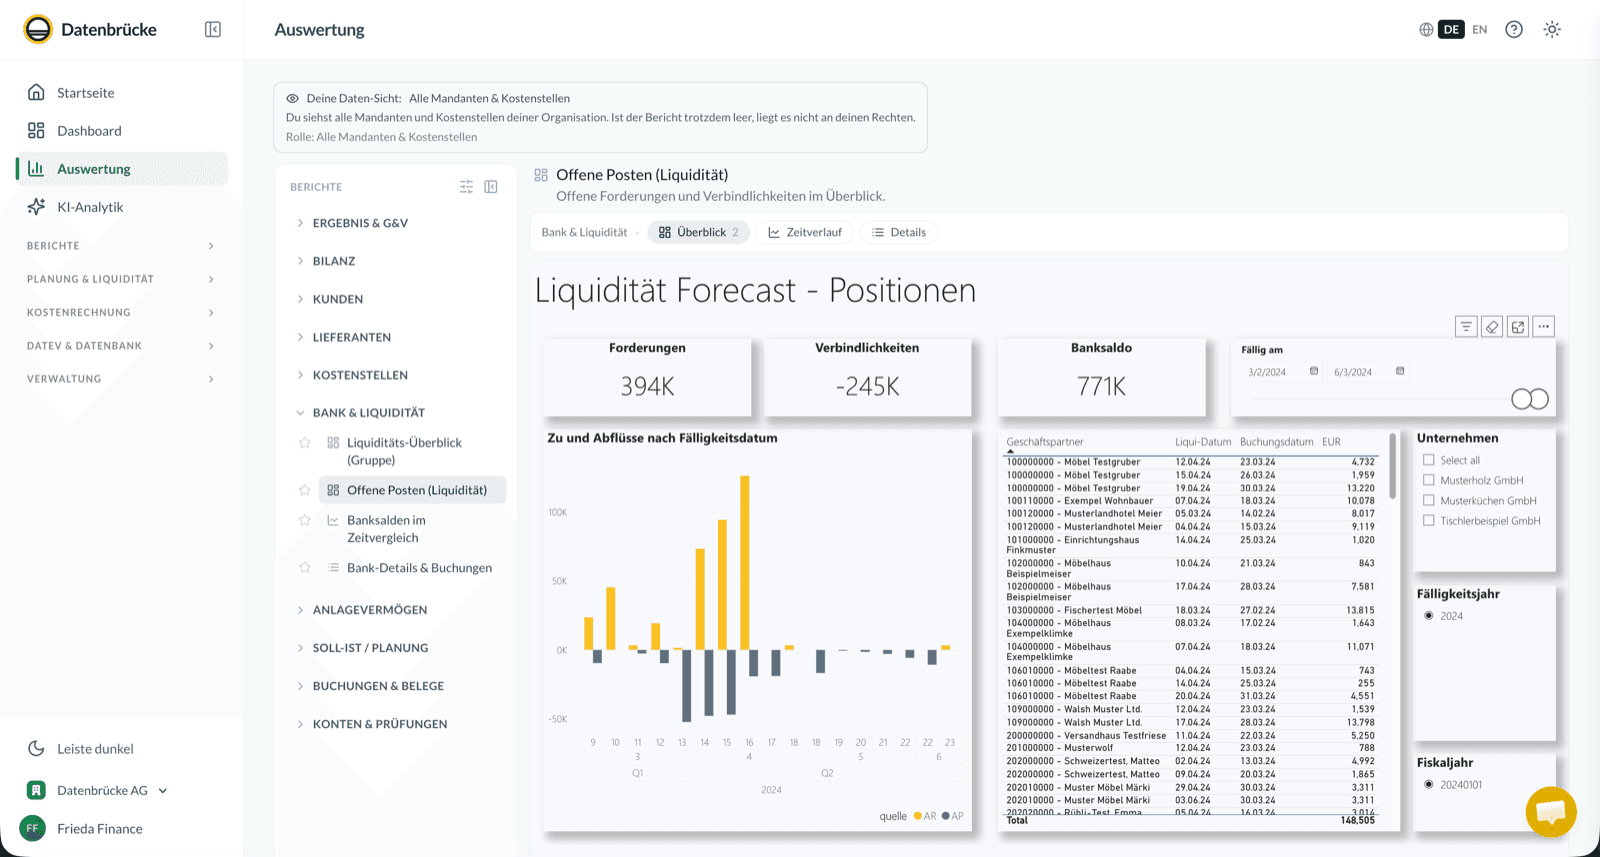Switch language to DE
The width and height of the screenshot is (1600, 857).
[x=1451, y=30]
